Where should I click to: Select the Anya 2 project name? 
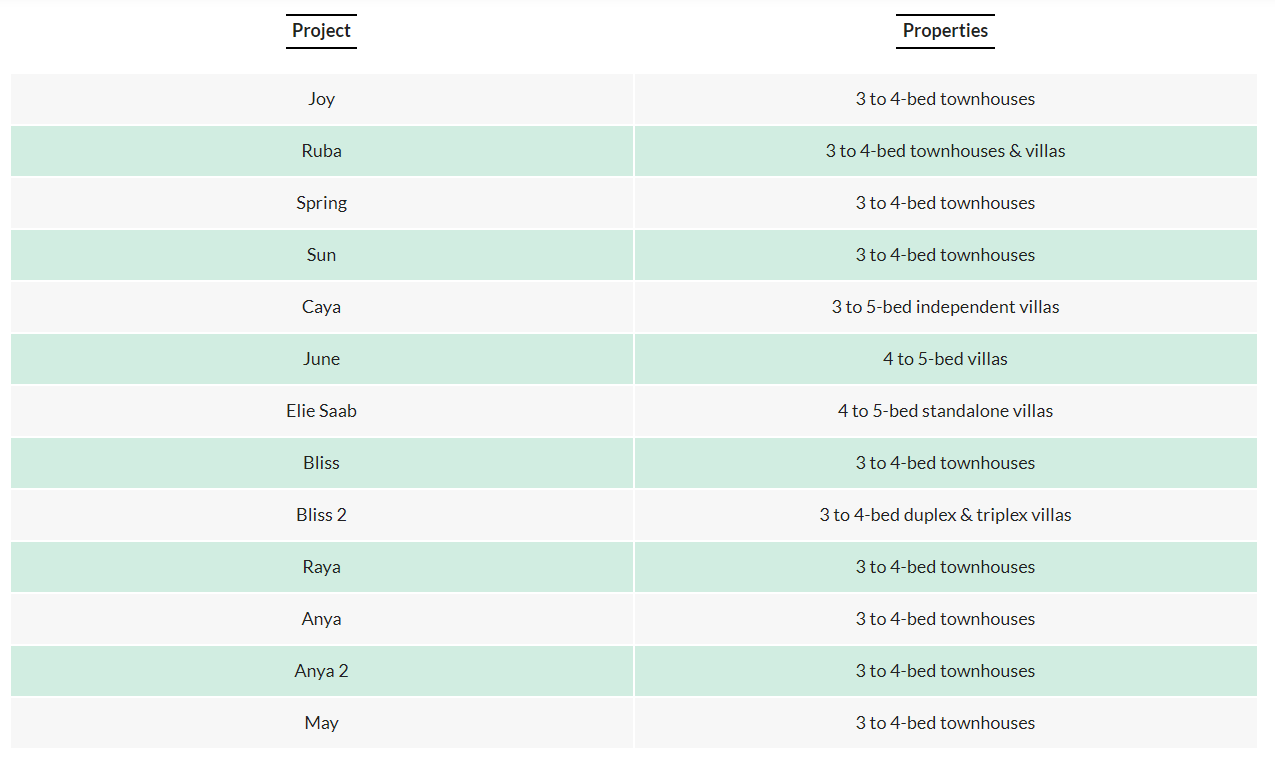[321, 671]
